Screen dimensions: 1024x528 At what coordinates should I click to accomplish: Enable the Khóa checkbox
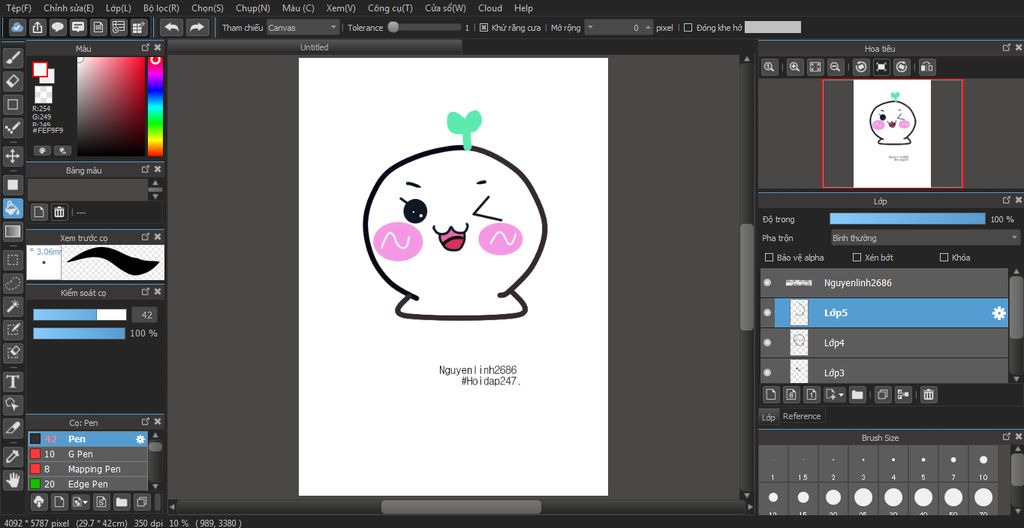[x=944, y=257]
